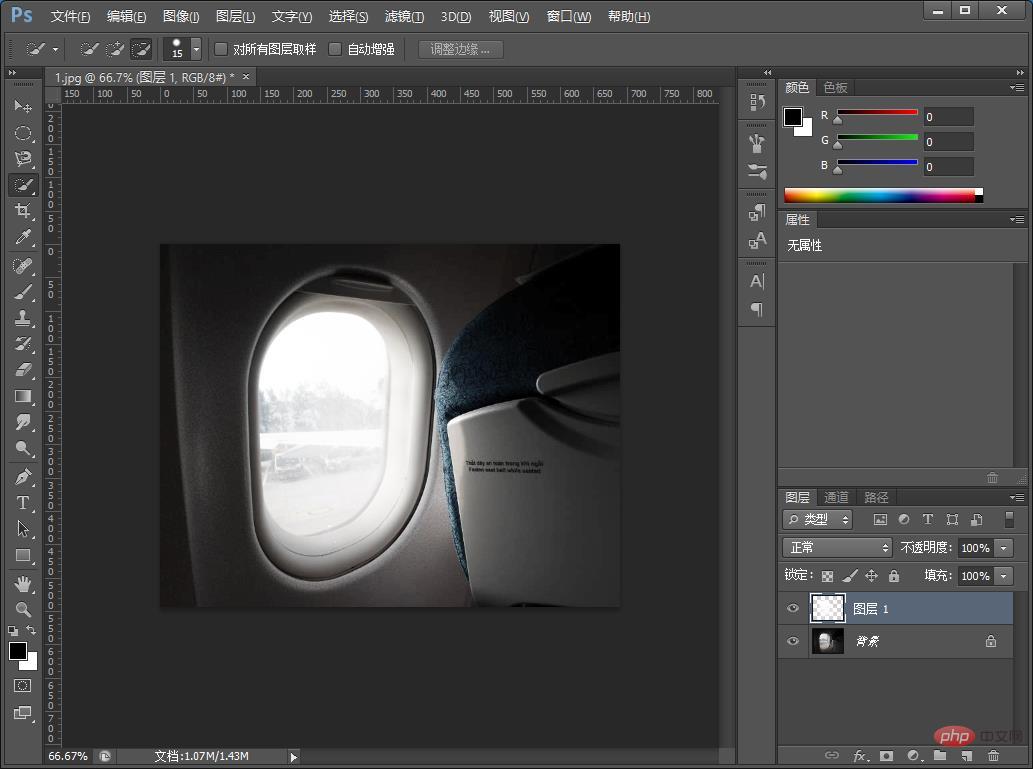
Task: Toggle lock all for layer
Action: click(x=894, y=576)
